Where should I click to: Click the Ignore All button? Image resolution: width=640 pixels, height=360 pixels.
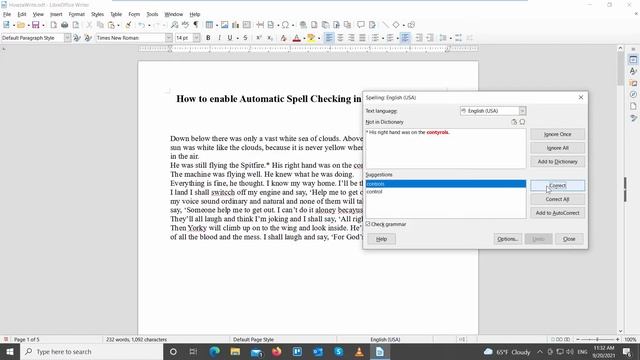click(x=558, y=148)
